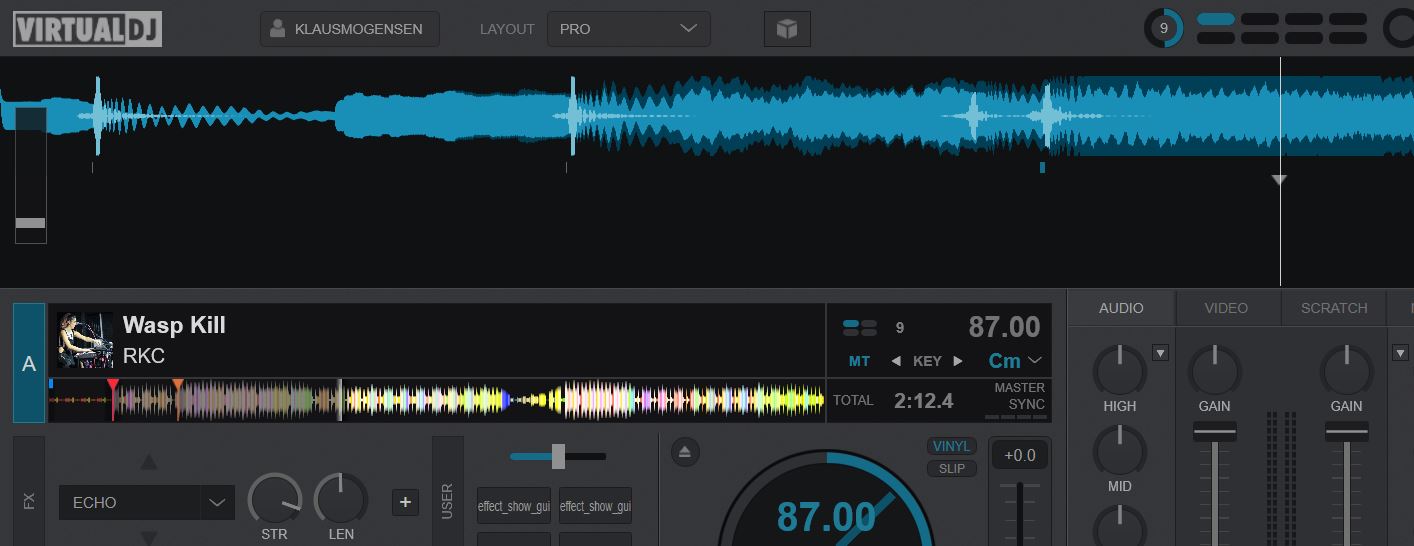This screenshot has width=1414, height=546.
Task: Toggle SLIP mode
Action: pyautogui.click(x=951, y=468)
